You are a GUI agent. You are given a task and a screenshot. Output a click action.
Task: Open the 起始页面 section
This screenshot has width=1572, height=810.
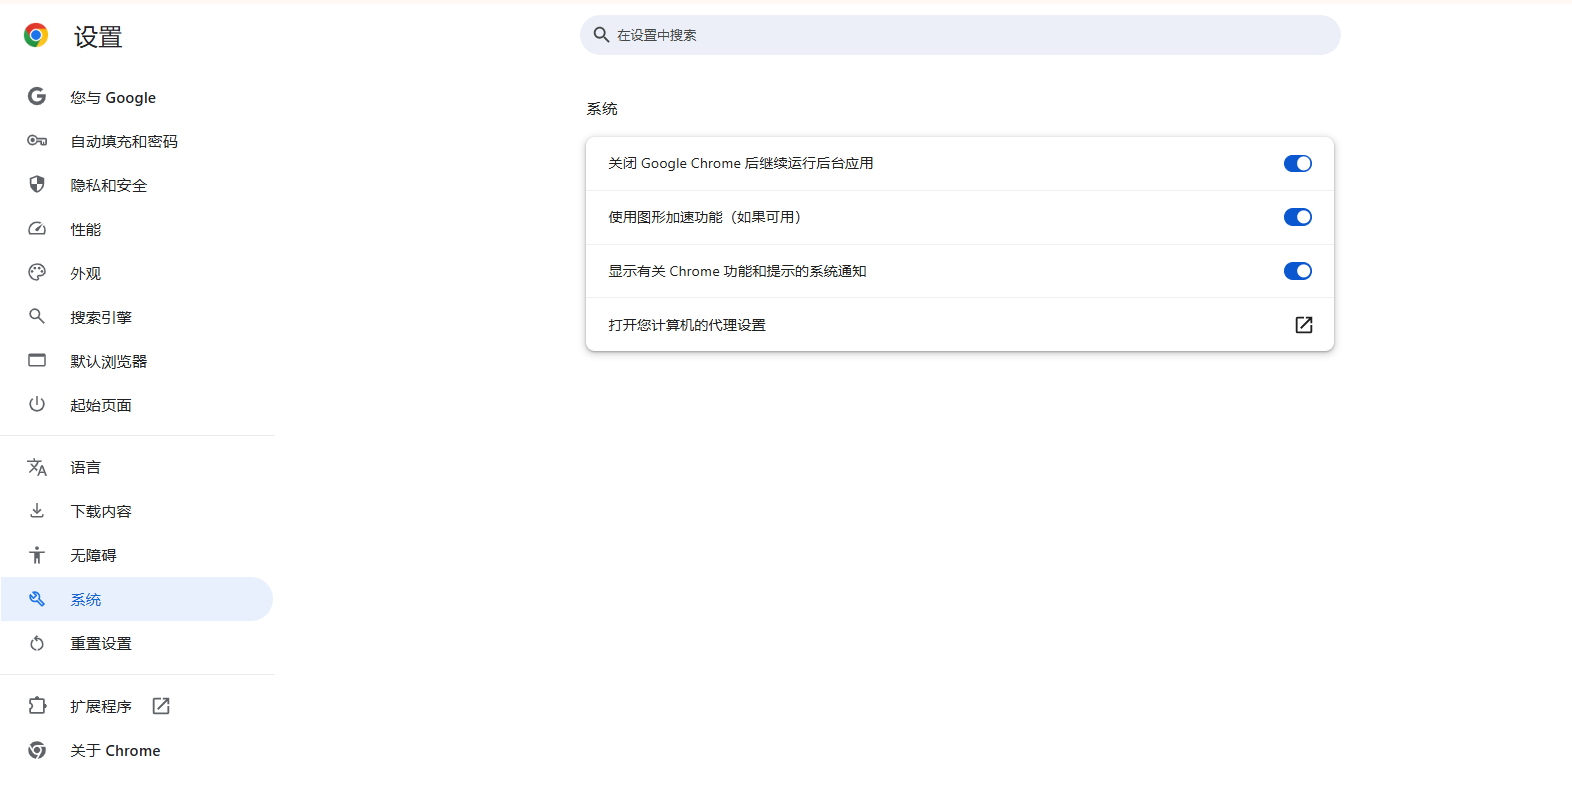(137, 405)
